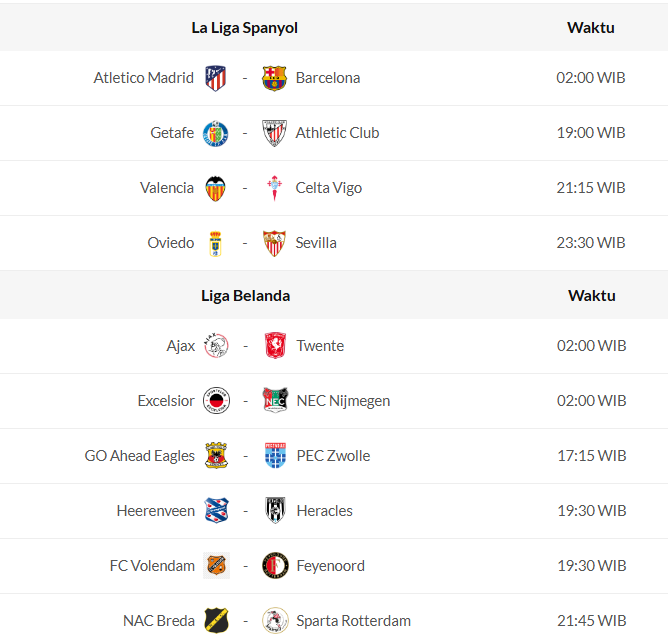Click the Athletic Club crest
Viewport: 668px width, 639px height.
274,133
